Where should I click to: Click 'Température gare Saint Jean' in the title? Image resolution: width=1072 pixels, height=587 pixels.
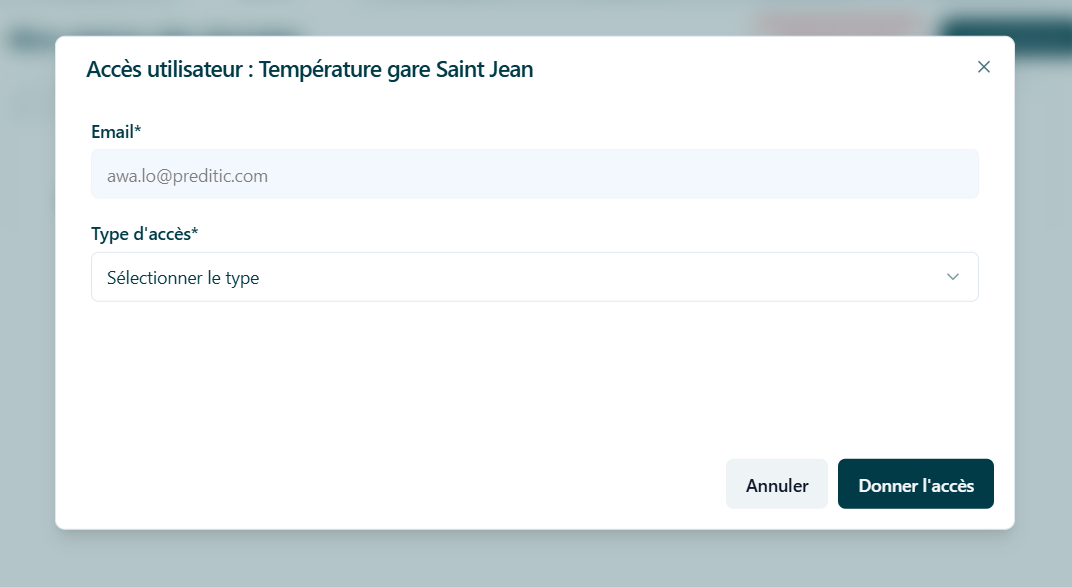pyautogui.click(x=396, y=69)
